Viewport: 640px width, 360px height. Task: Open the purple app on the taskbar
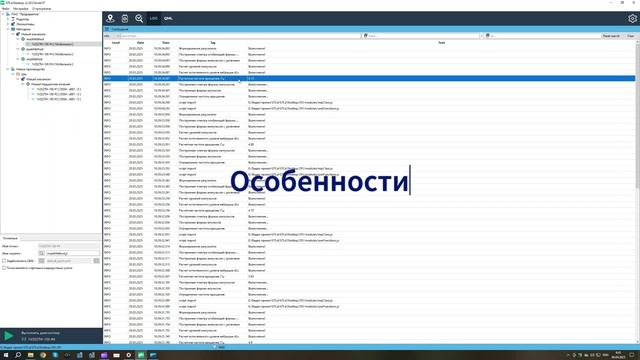(x=104, y=355)
